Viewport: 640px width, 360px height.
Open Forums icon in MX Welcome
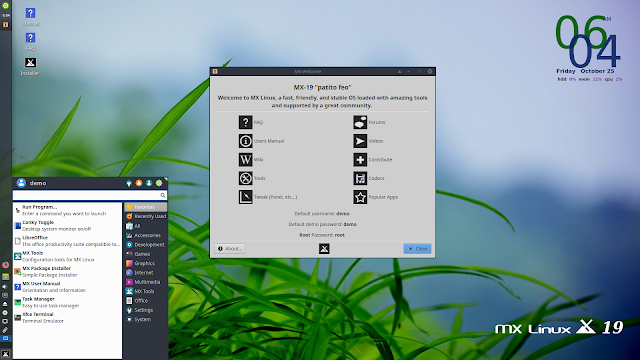pyautogui.click(x=360, y=122)
